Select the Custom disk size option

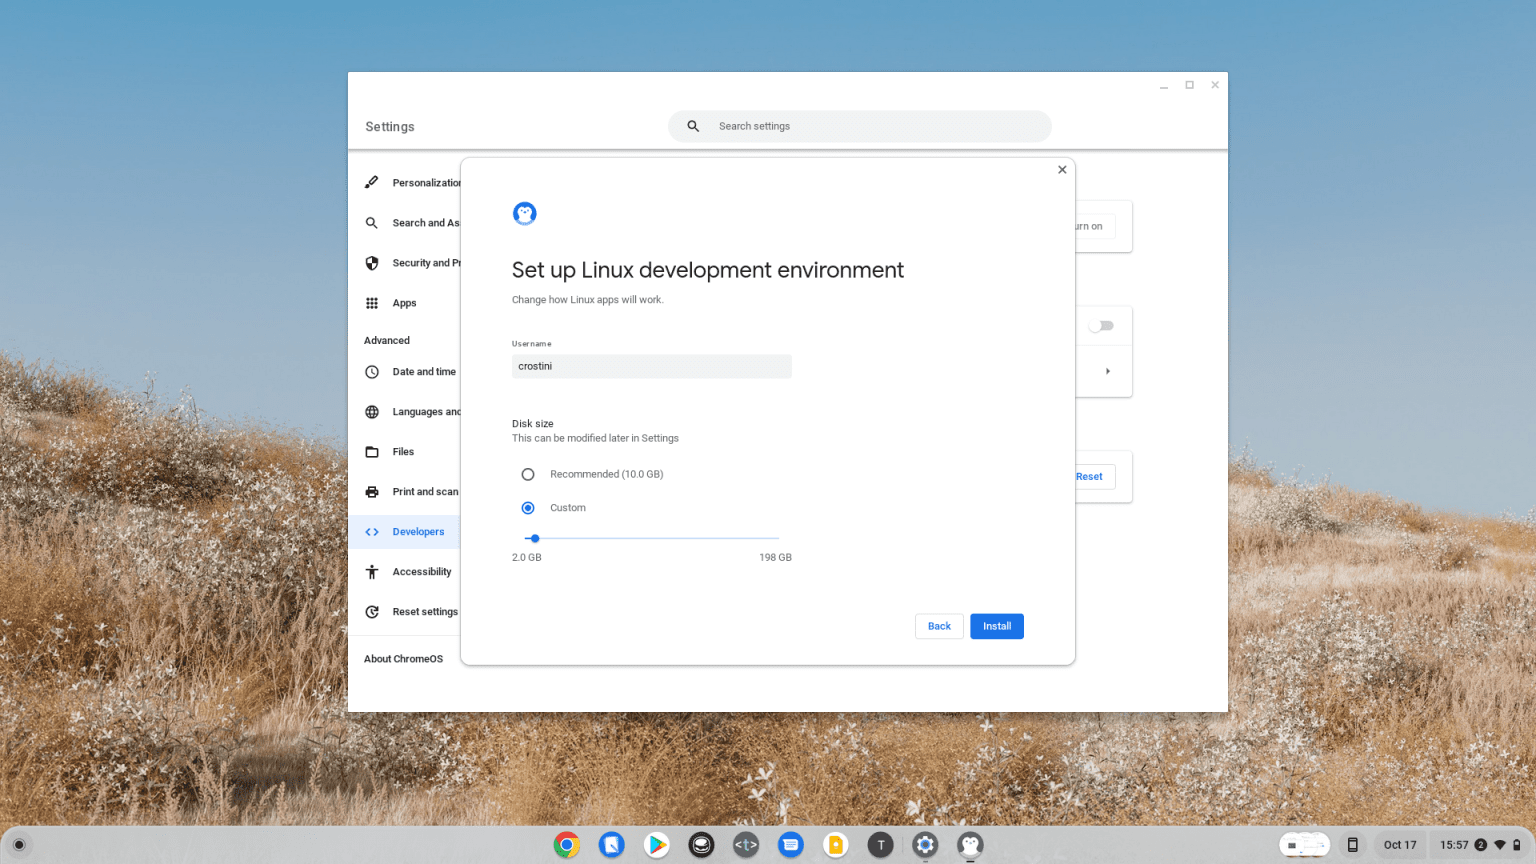[x=528, y=508]
